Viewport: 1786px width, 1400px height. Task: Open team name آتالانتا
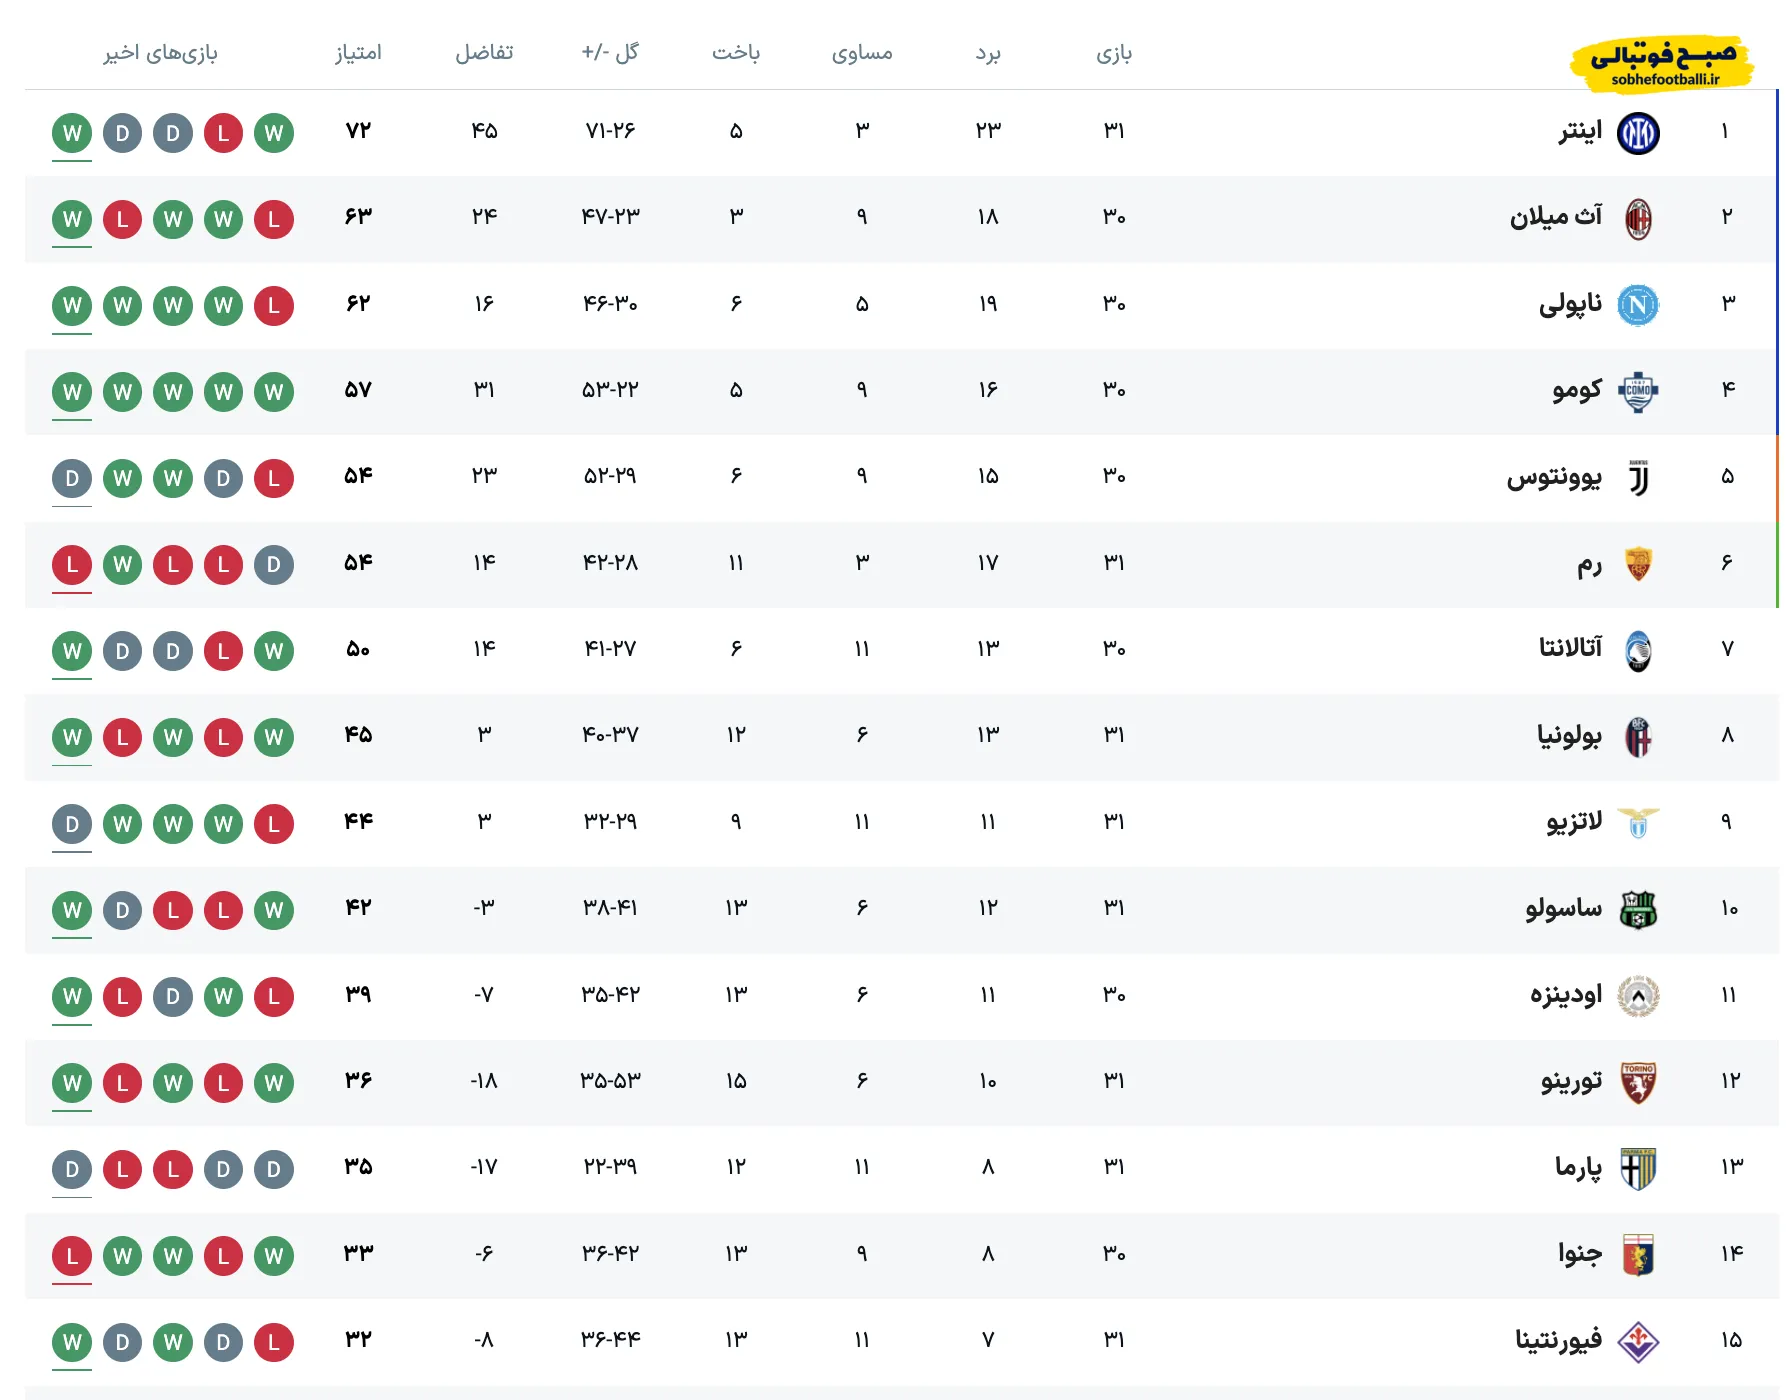click(x=1571, y=648)
